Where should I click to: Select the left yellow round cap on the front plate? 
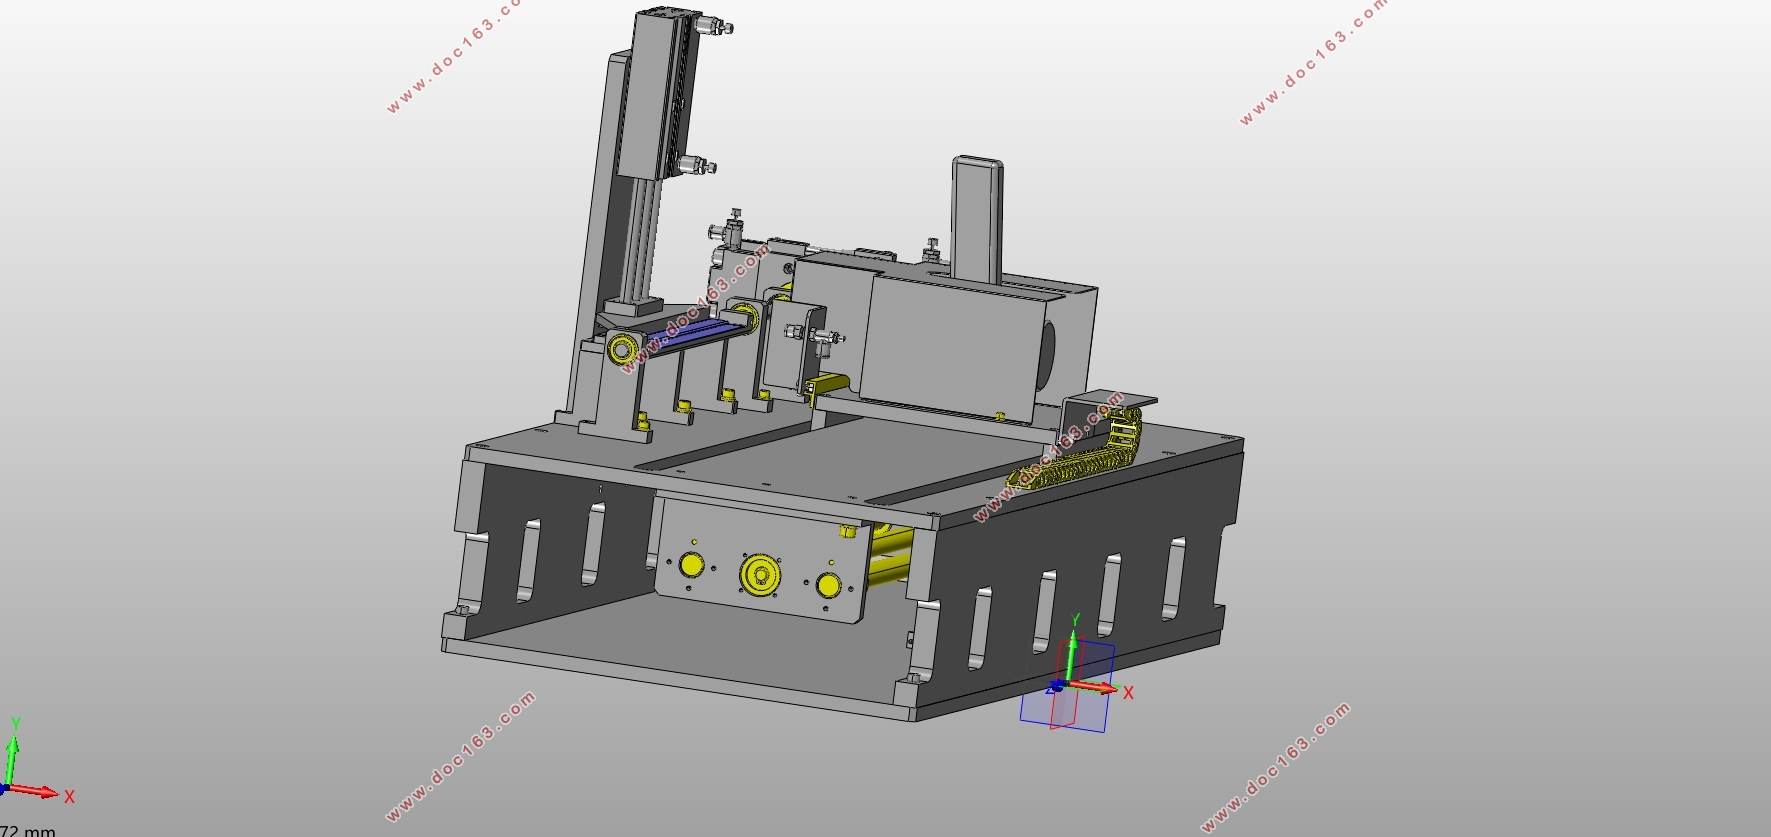691,564
